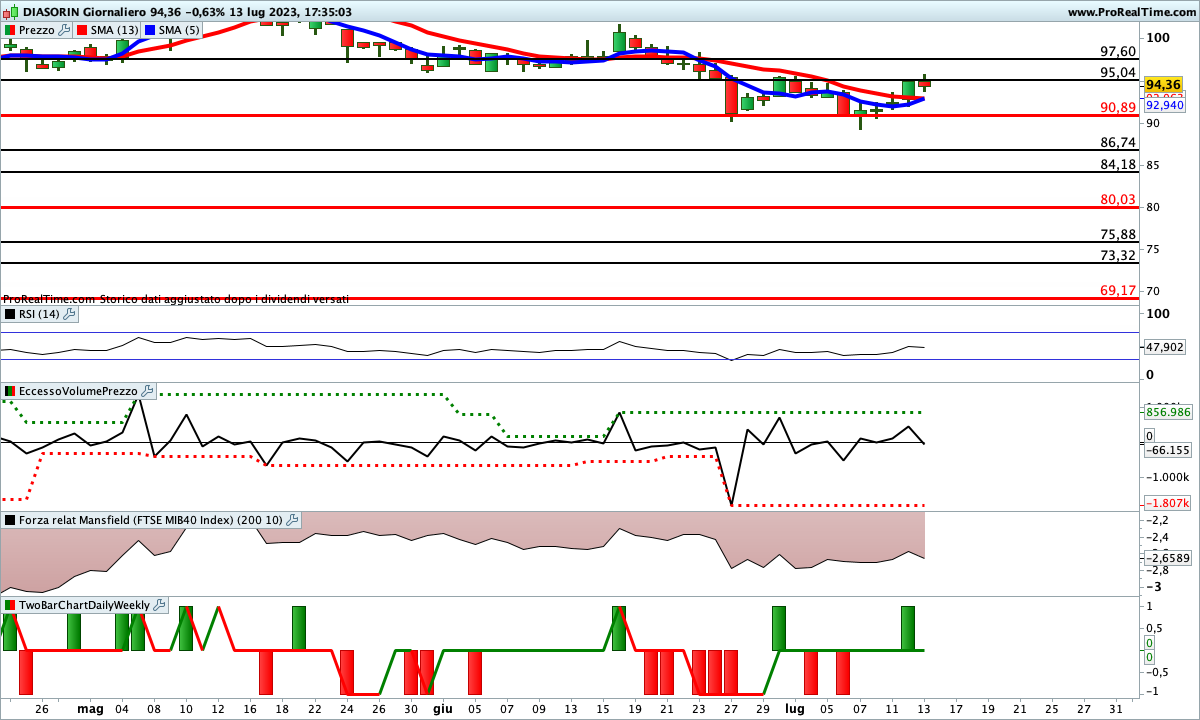Screen dimensions: 1200x720
Task: Click the green 856.986 value tag
Action: 1168,412
